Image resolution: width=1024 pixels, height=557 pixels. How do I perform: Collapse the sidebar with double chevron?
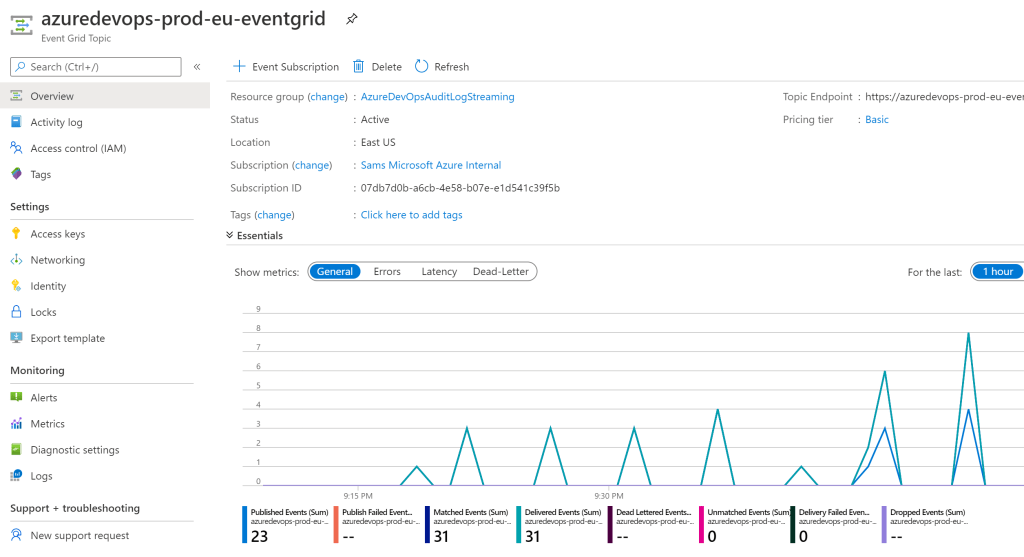(x=197, y=67)
